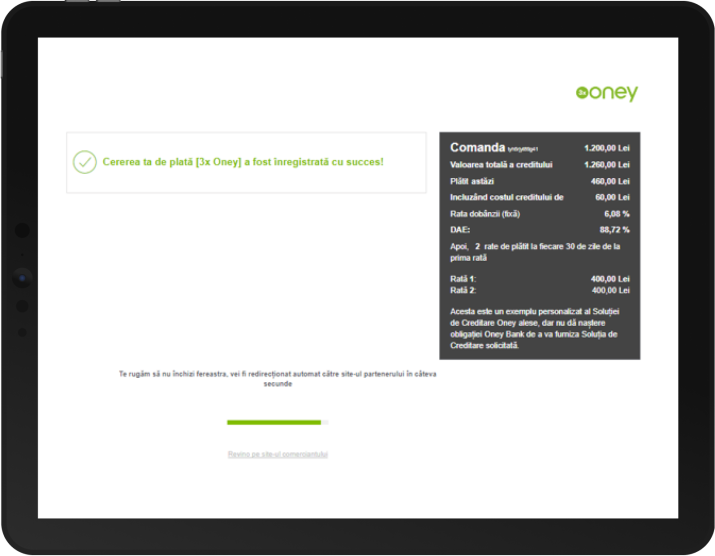
Task: Select the success message 'Cererea ta de plată' text
Action: pos(243,162)
